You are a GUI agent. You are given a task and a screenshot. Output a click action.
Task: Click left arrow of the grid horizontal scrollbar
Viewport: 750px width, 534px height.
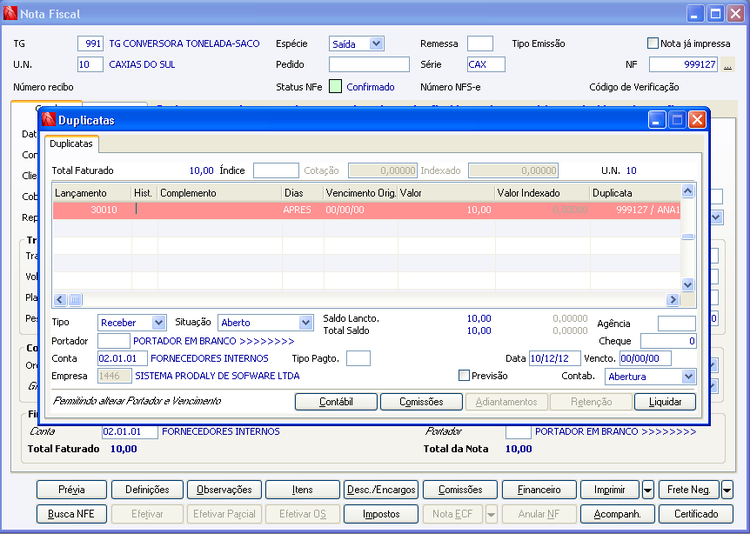click(x=59, y=299)
